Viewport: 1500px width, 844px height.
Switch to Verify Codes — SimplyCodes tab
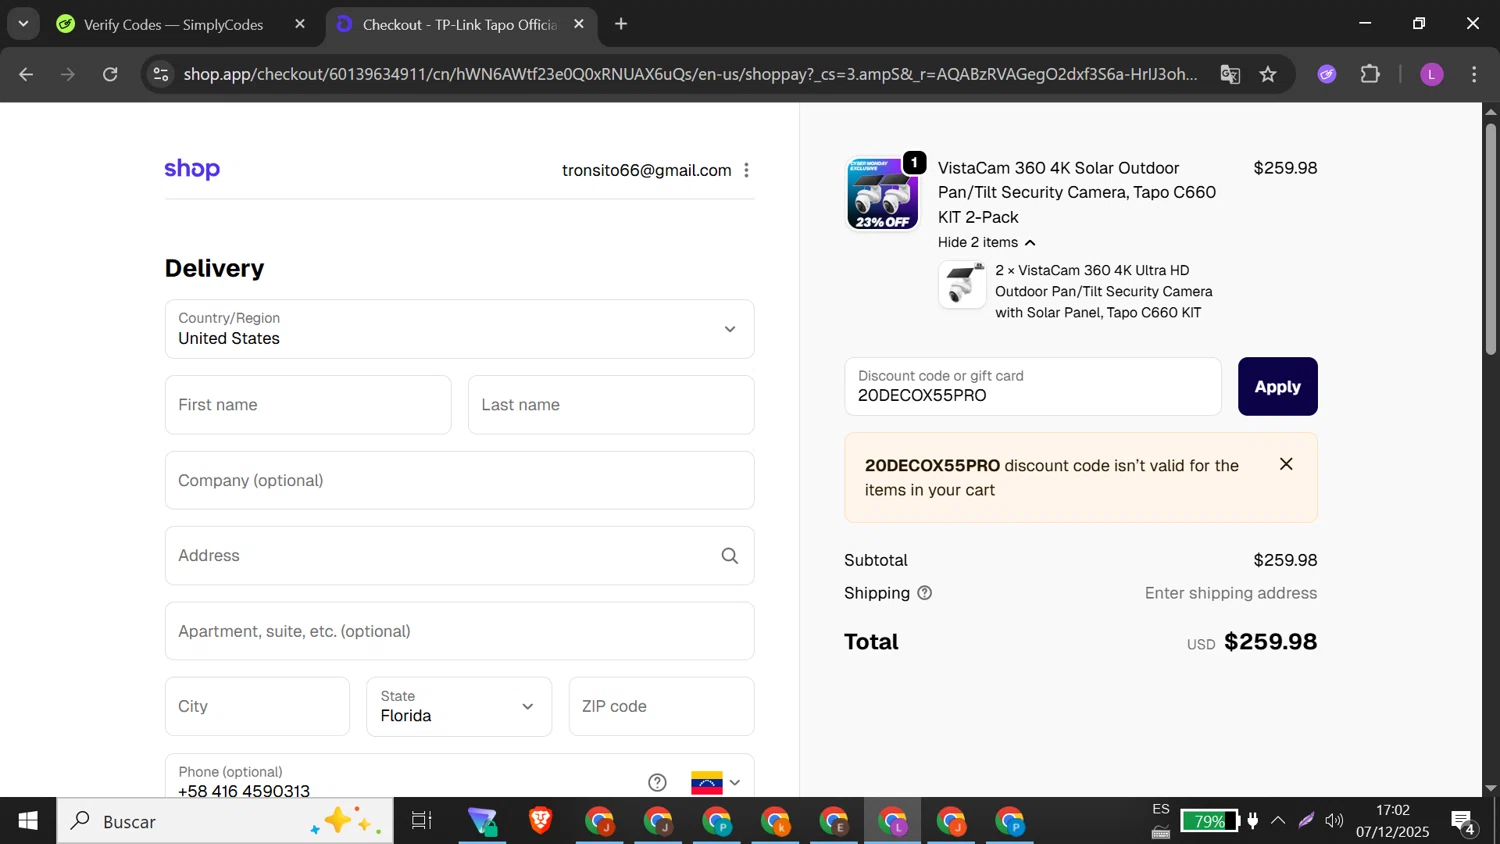point(172,24)
